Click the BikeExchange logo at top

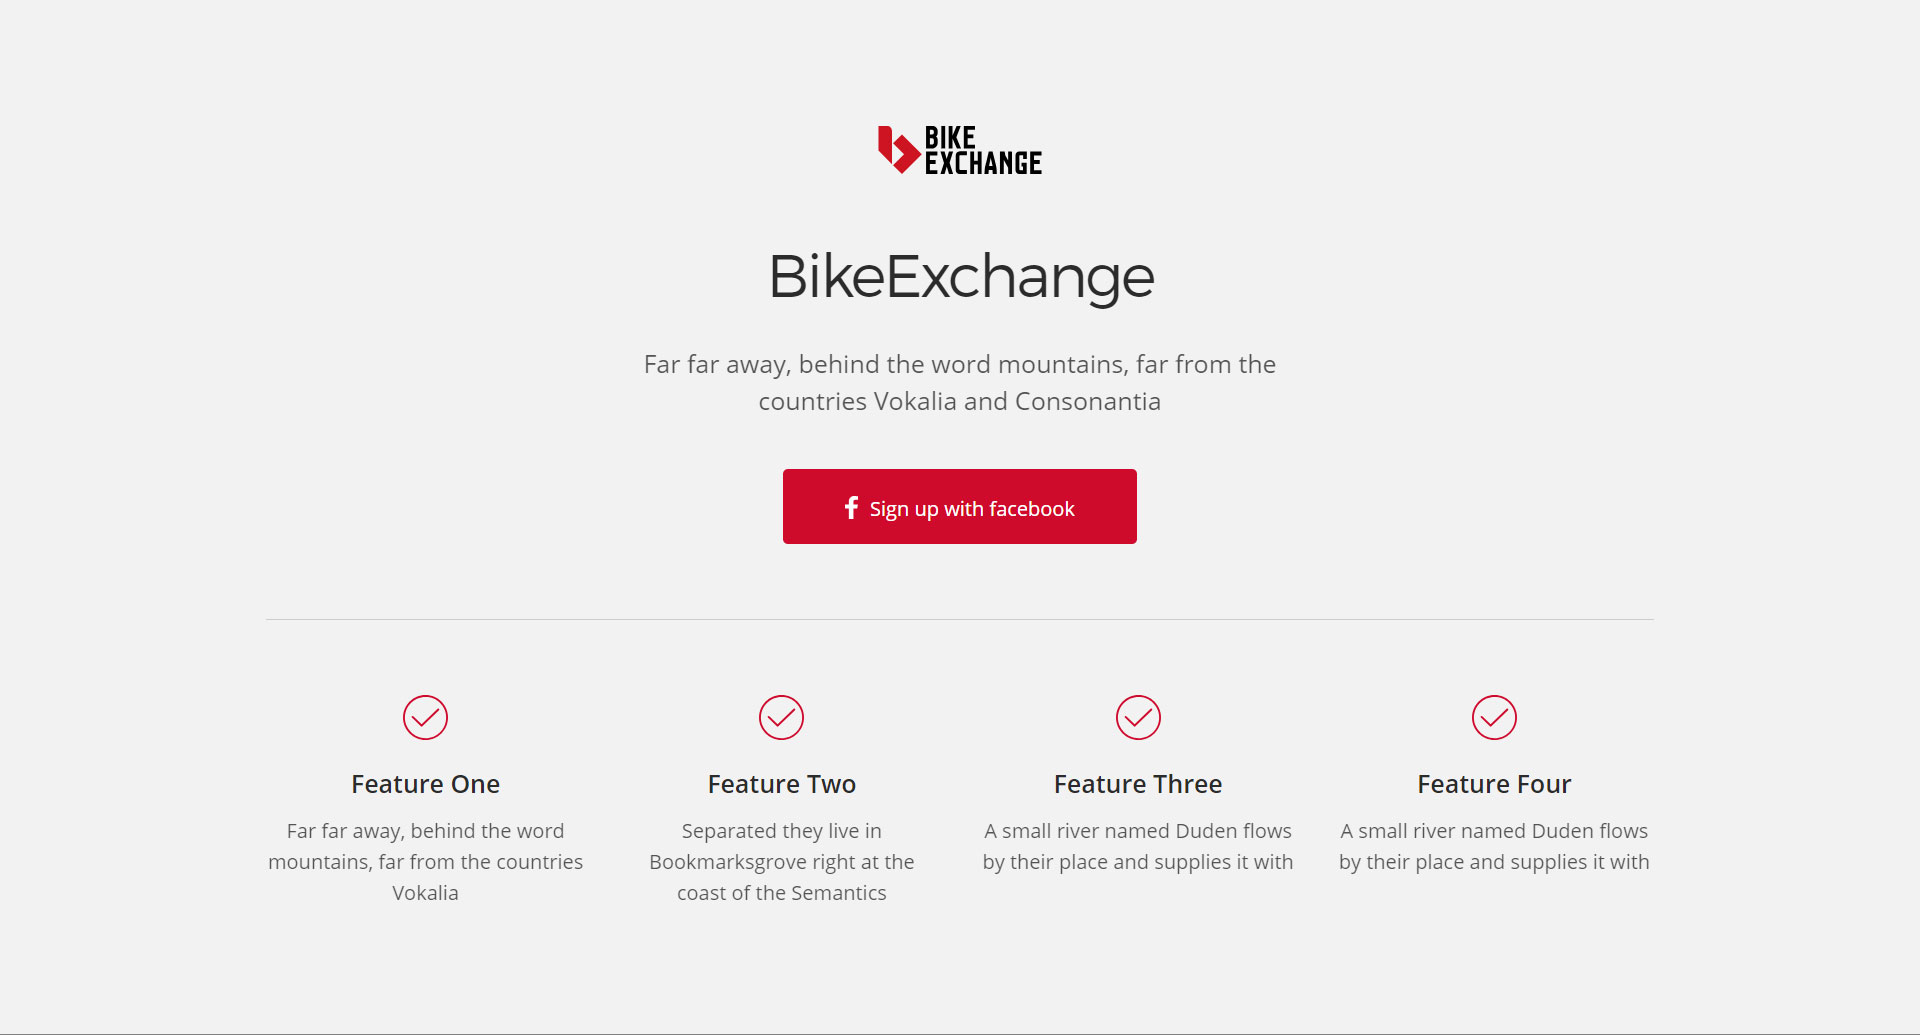coord(960,150)
